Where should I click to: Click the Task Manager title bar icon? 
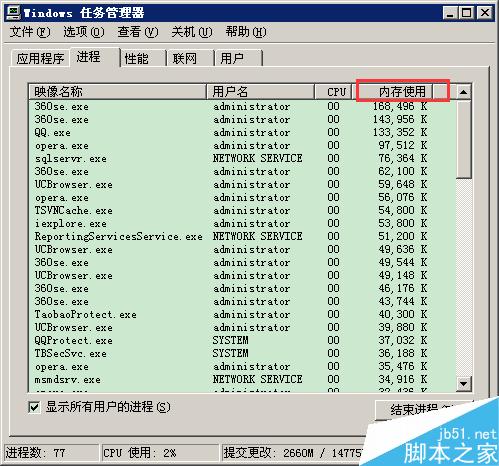pyautogui.click(x=13, y=13)
